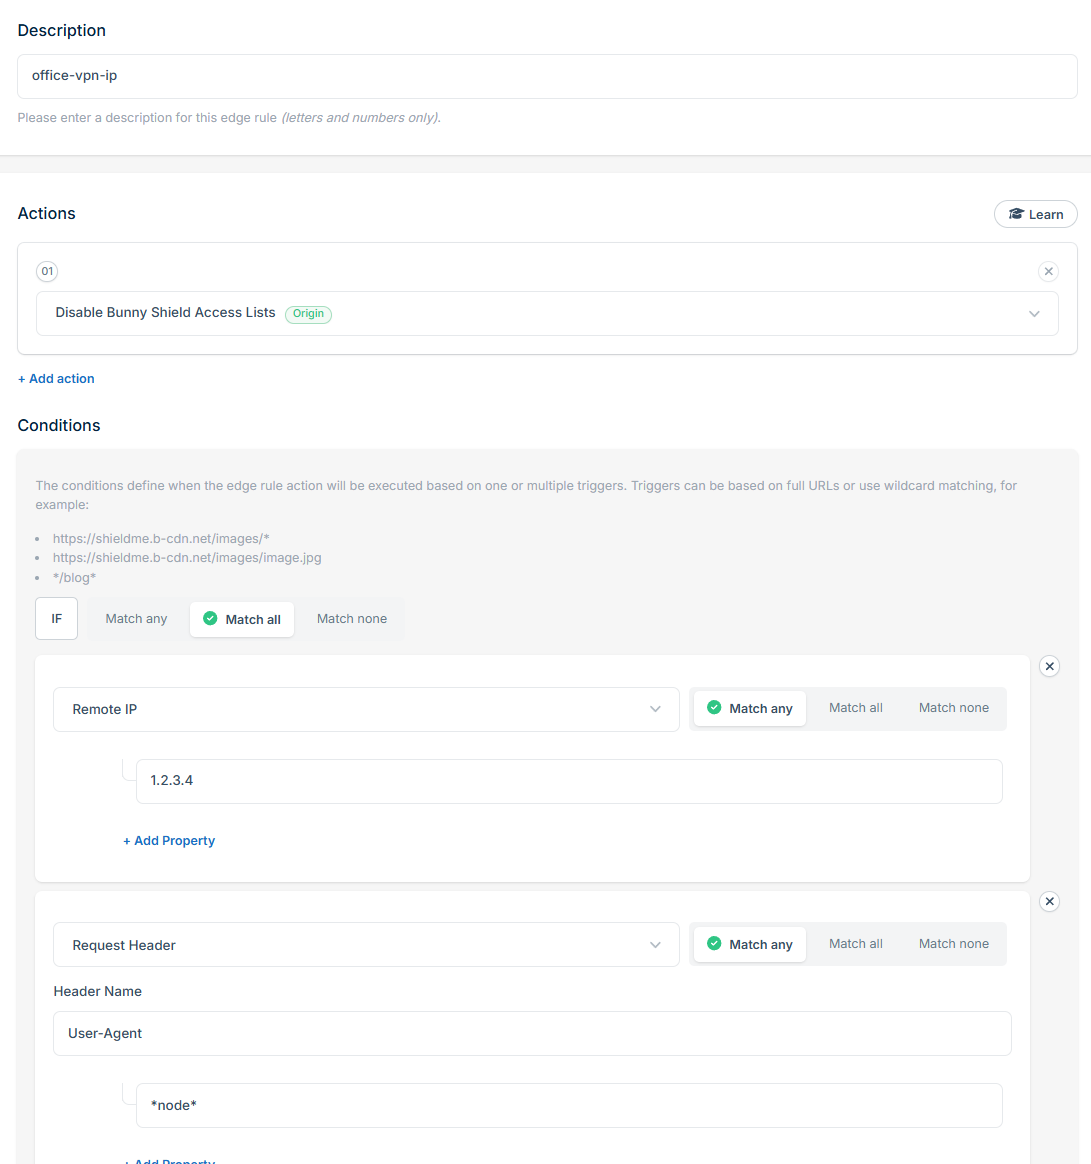The height and width of the screenshot is (1164, 1091).
Task: Click the Origin badge on the action
Action: point(308,314)
